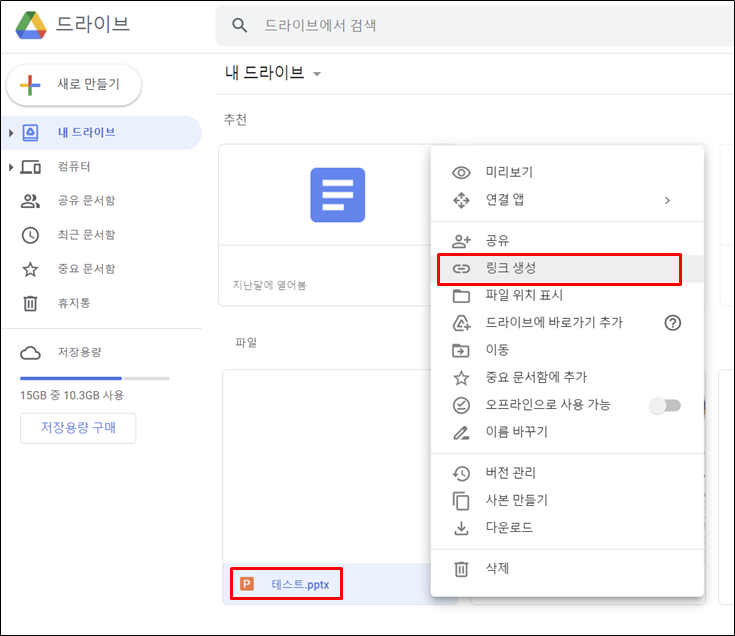Select the 테스트.pptx file
This screenshot has height=636, width=735.
(300, 584)
